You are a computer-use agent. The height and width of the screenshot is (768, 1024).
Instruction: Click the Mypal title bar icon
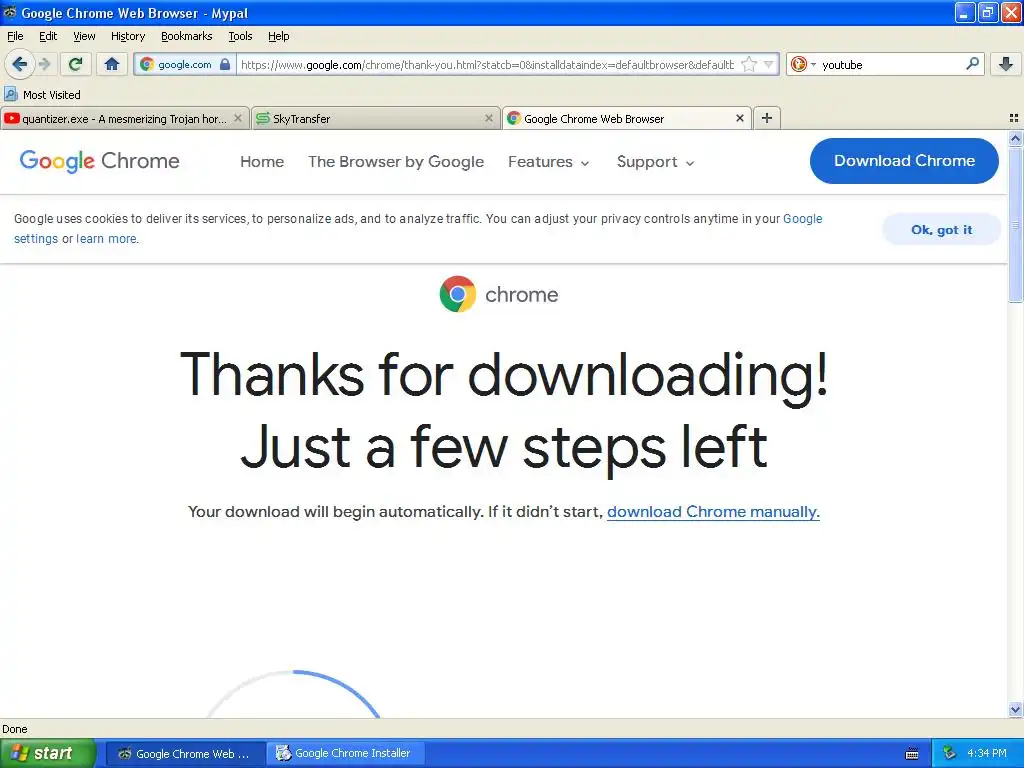pos(9,12)
